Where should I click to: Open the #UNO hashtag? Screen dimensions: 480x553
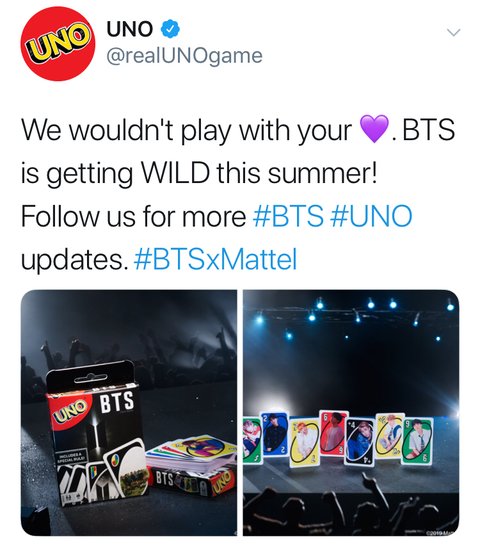click(371, 216)
